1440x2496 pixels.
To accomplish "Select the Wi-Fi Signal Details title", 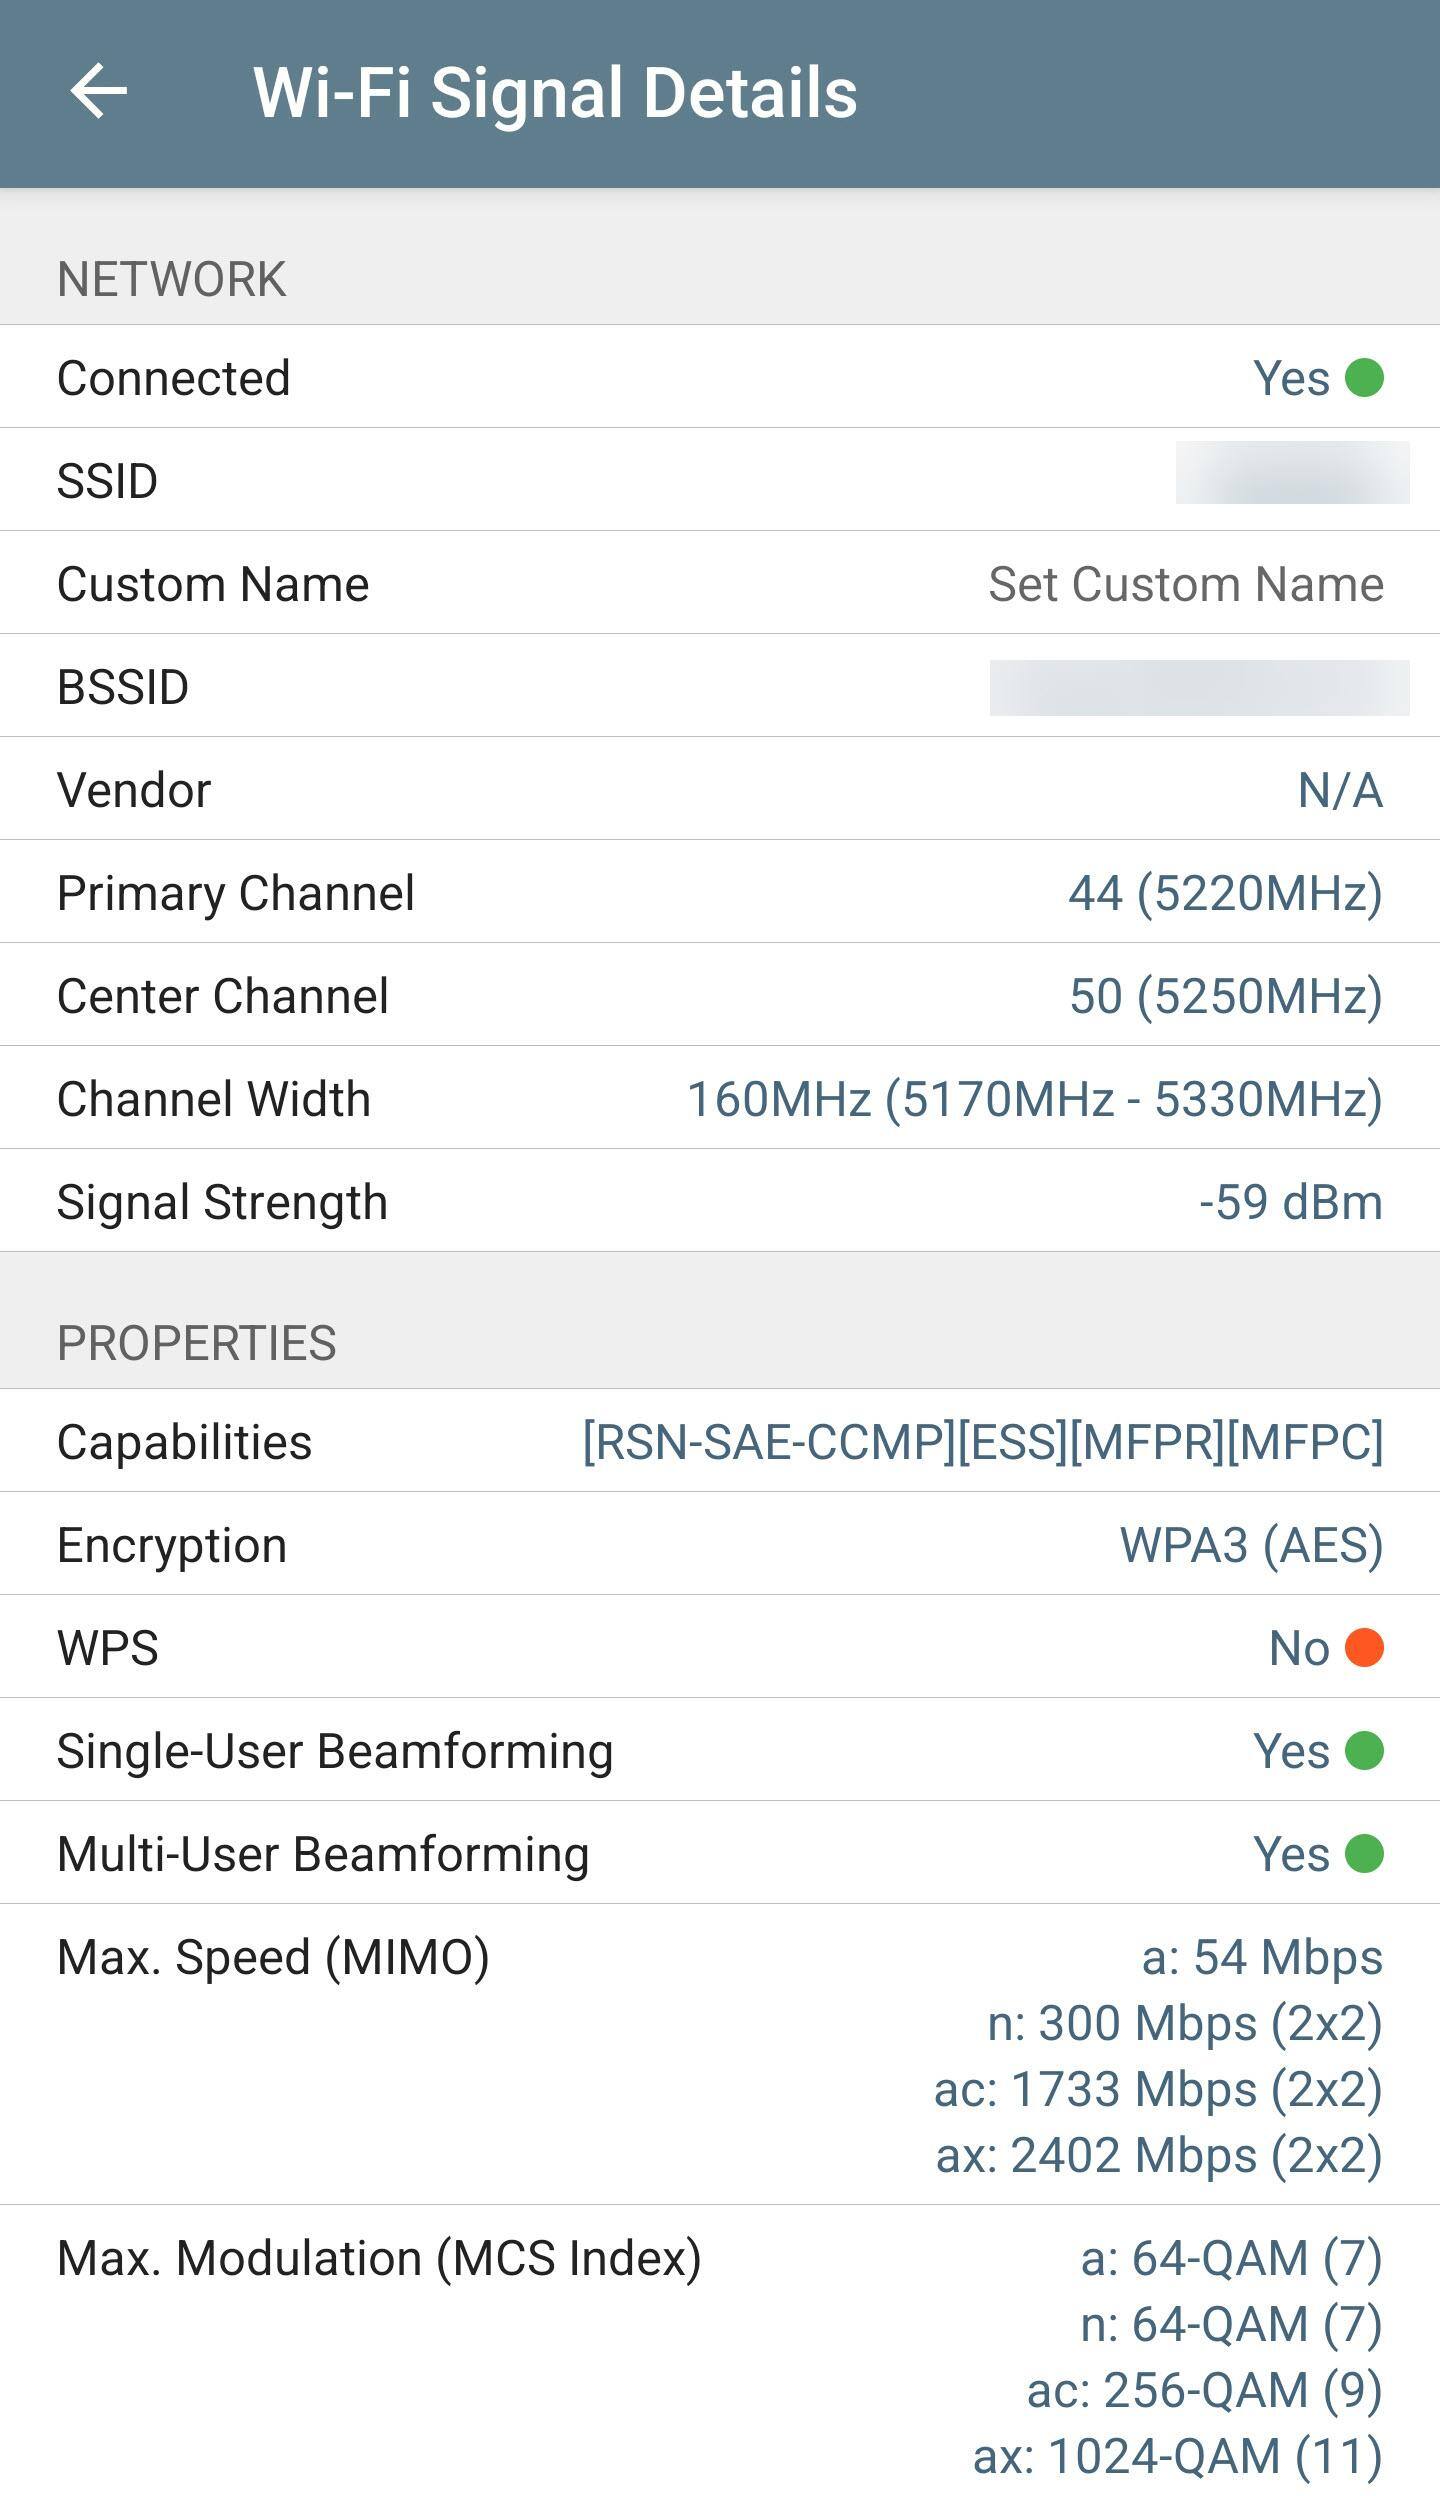I will pos(555,93).
